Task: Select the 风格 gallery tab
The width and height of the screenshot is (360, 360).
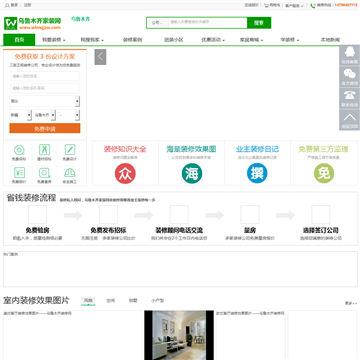Action: [x=88, y=300]
